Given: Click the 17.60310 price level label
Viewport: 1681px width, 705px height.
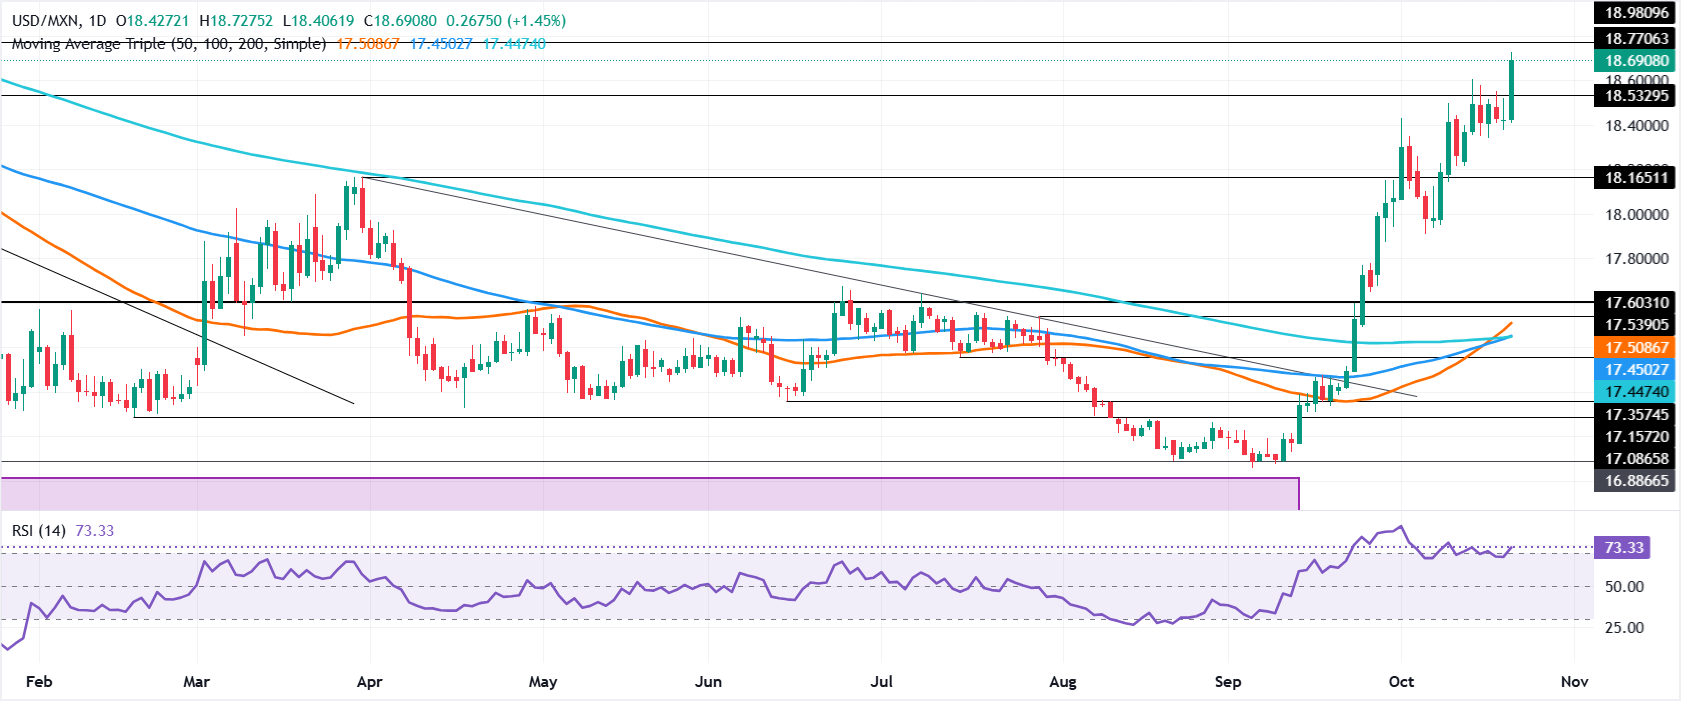Looking at the screenshot, I should click(1636, 302).
